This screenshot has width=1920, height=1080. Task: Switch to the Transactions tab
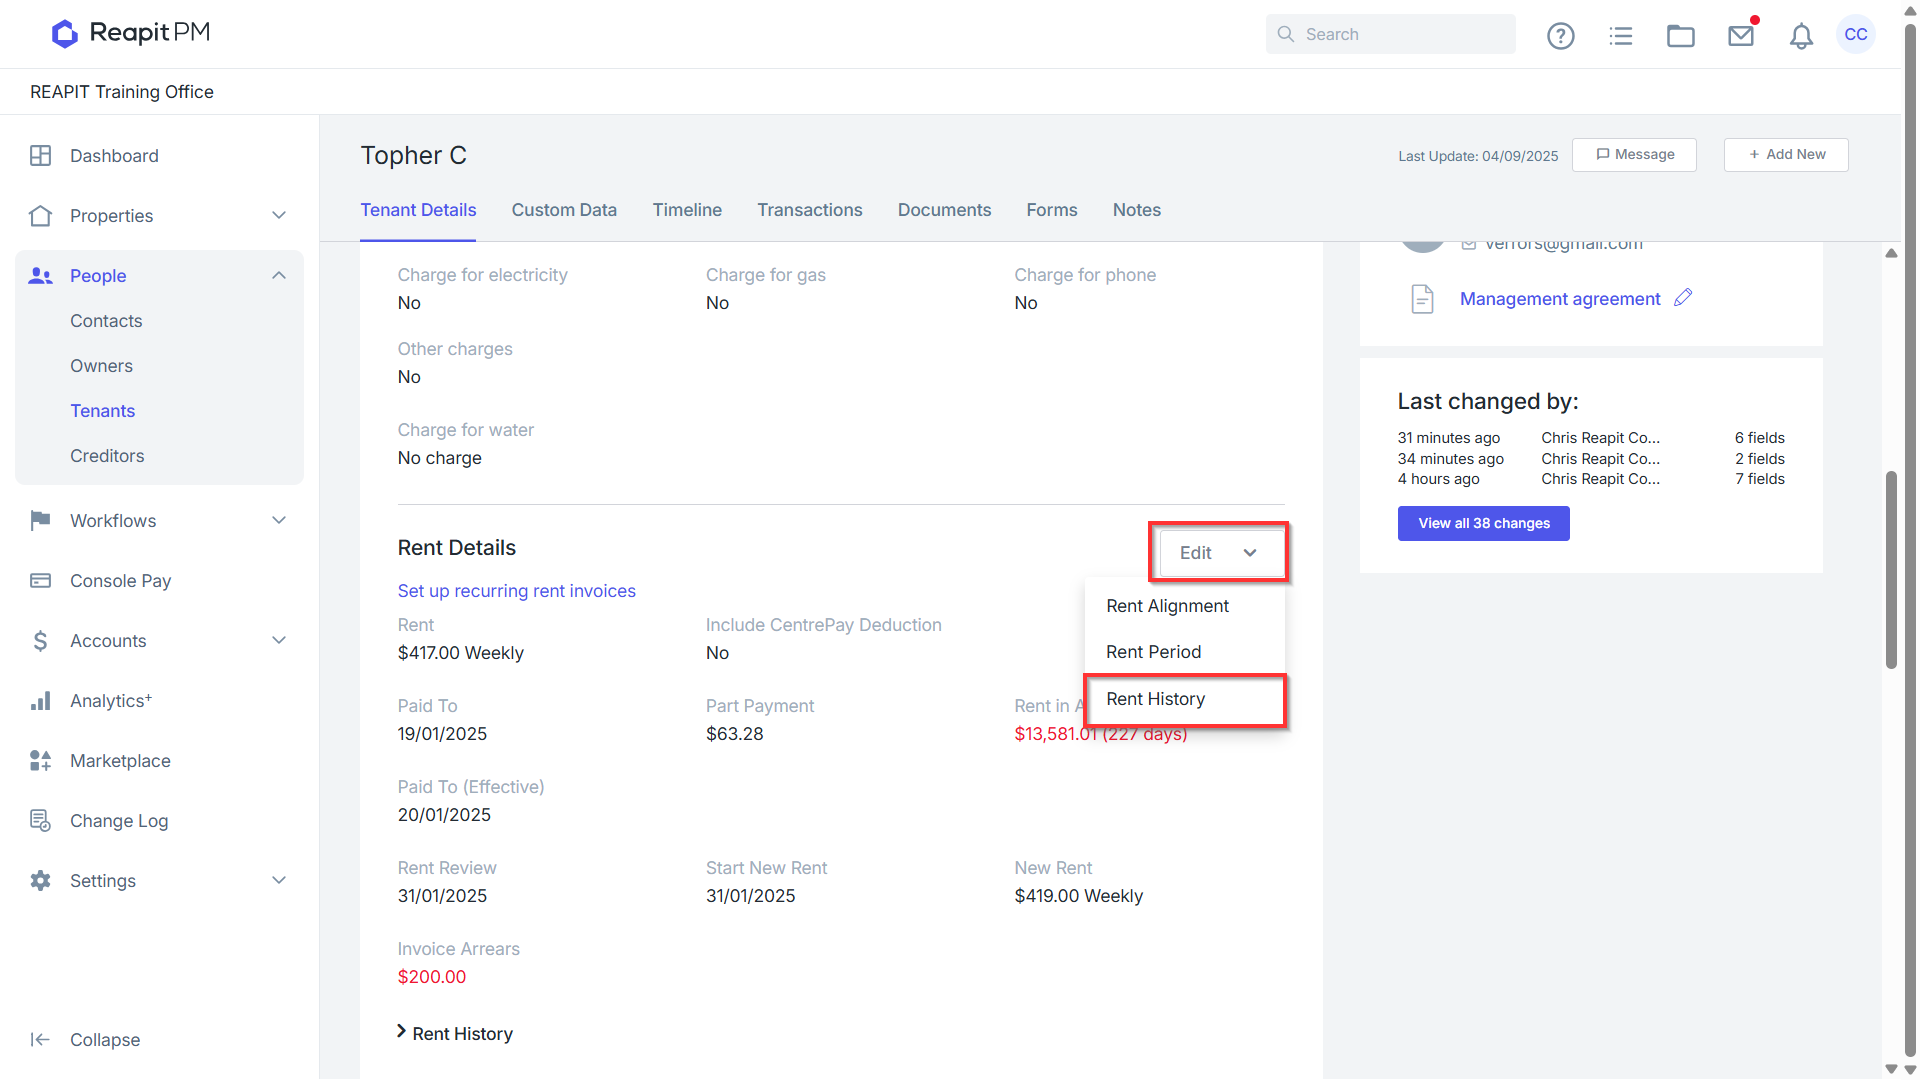809,210
